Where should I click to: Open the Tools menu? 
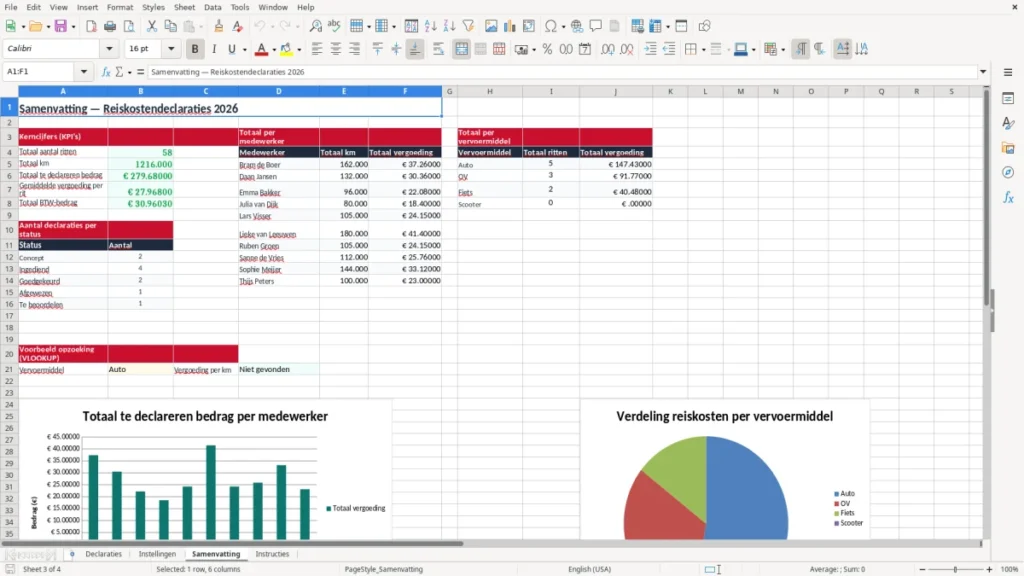pos(240,7)
